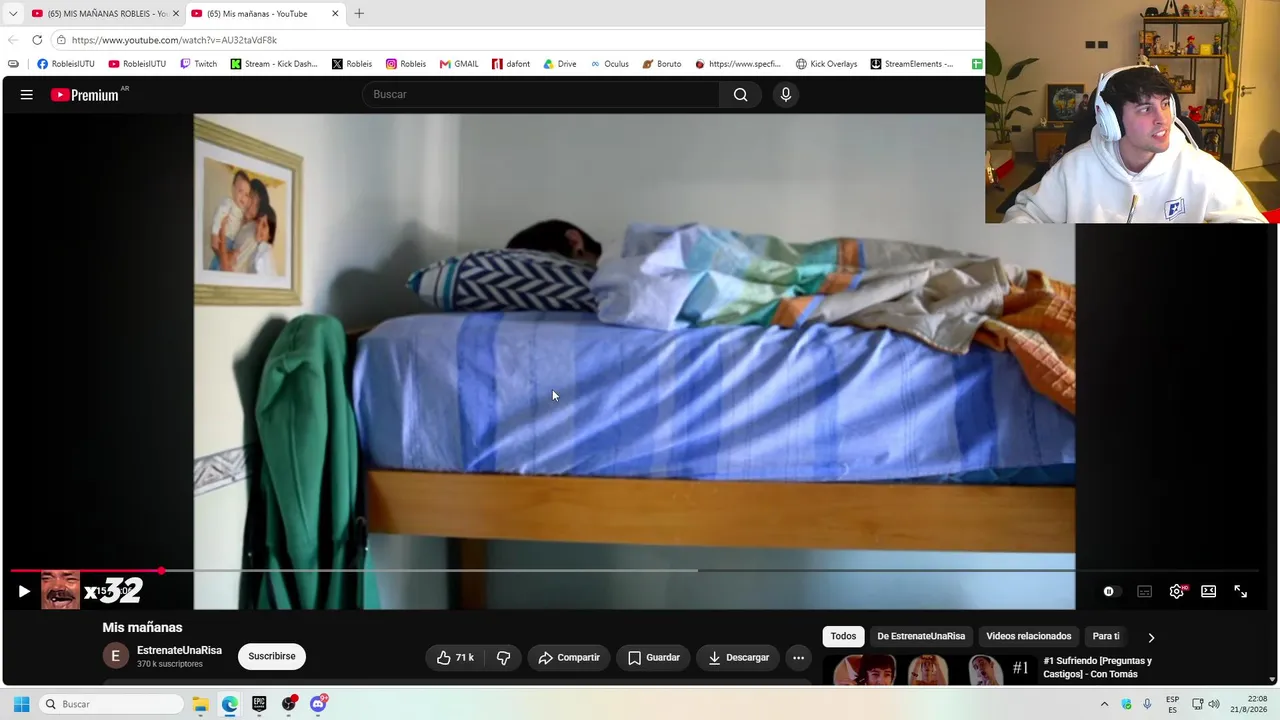Viewport: 1280px width, 720px height.
Task: Save video with the Guardar button
Action: tap(654, 657)
